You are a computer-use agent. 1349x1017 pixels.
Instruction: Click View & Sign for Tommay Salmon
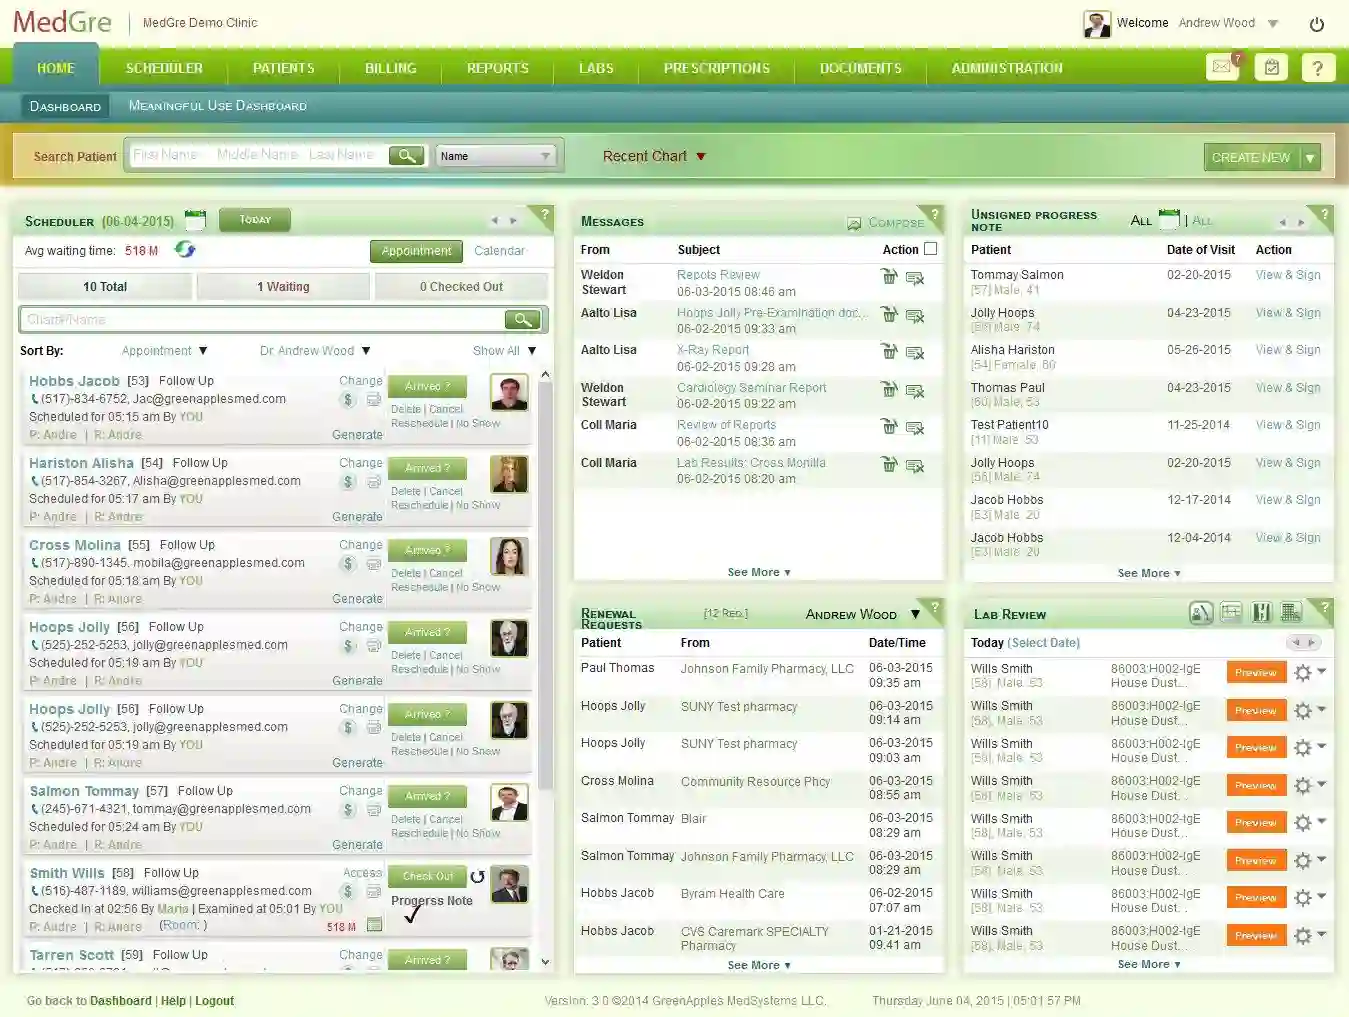point(1288,274)
